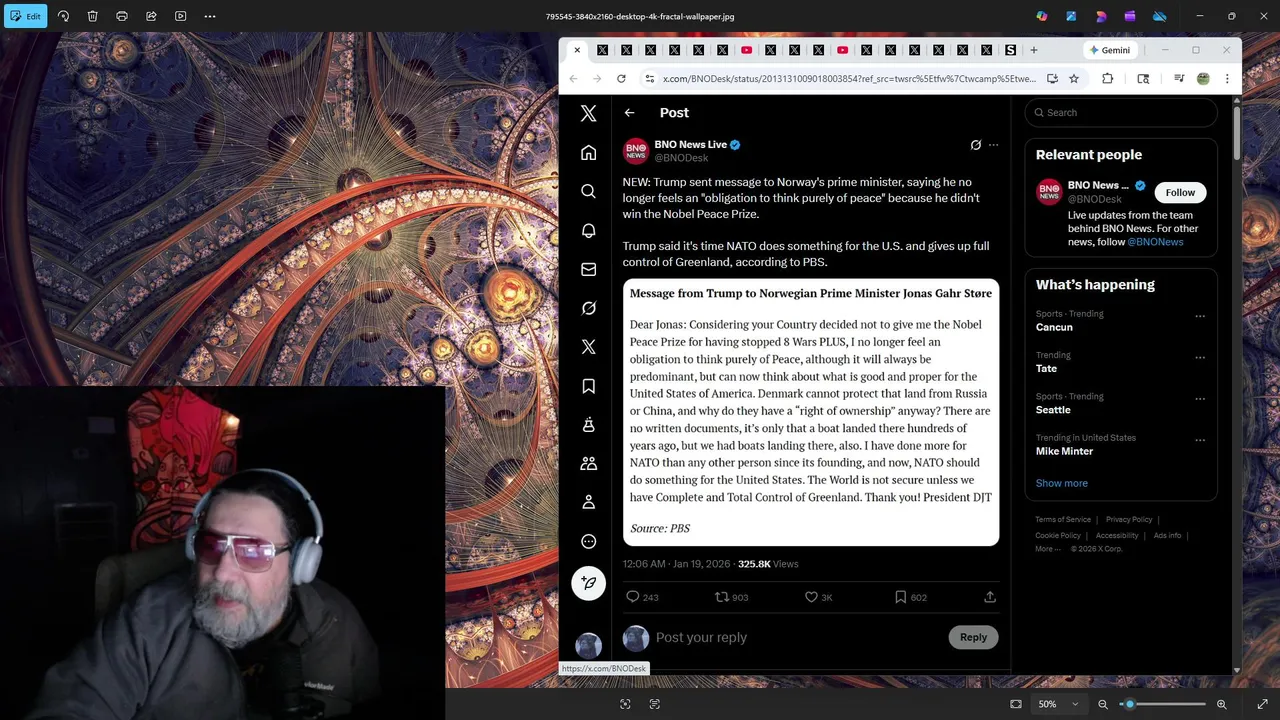The height and width of the screenshot is (720, 1280).
Task: Go to X Home
Action: (588, 153)
